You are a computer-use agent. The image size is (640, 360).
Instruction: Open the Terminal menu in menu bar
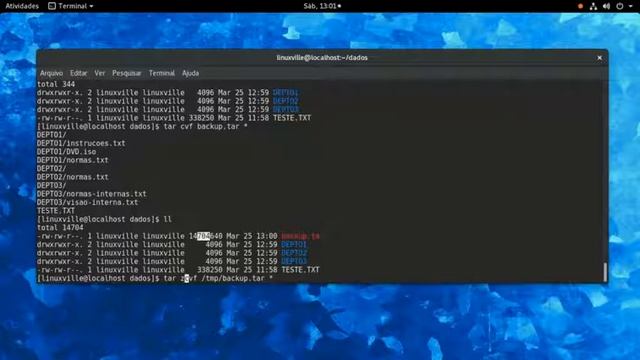point(162,73)
